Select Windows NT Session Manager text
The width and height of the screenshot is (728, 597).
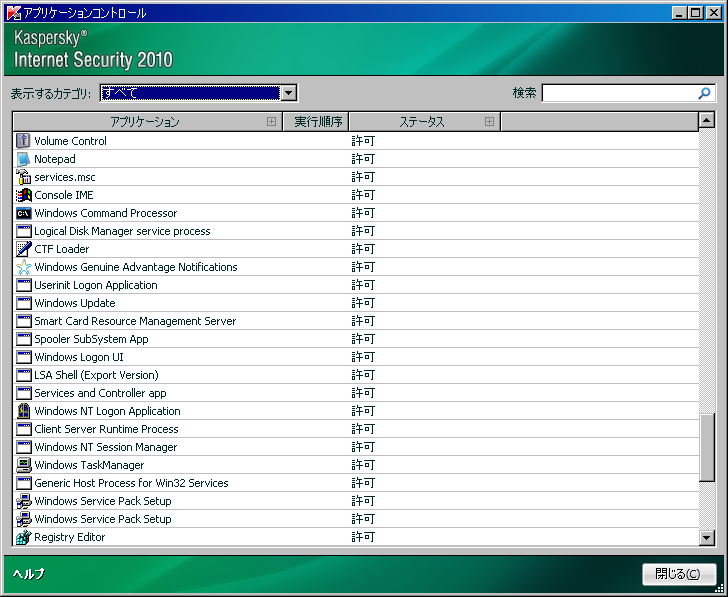tap(106, 448)
